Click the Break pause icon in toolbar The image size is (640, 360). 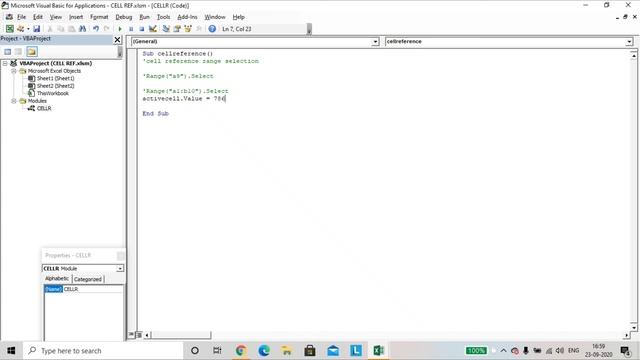click(x=131, y=29)
